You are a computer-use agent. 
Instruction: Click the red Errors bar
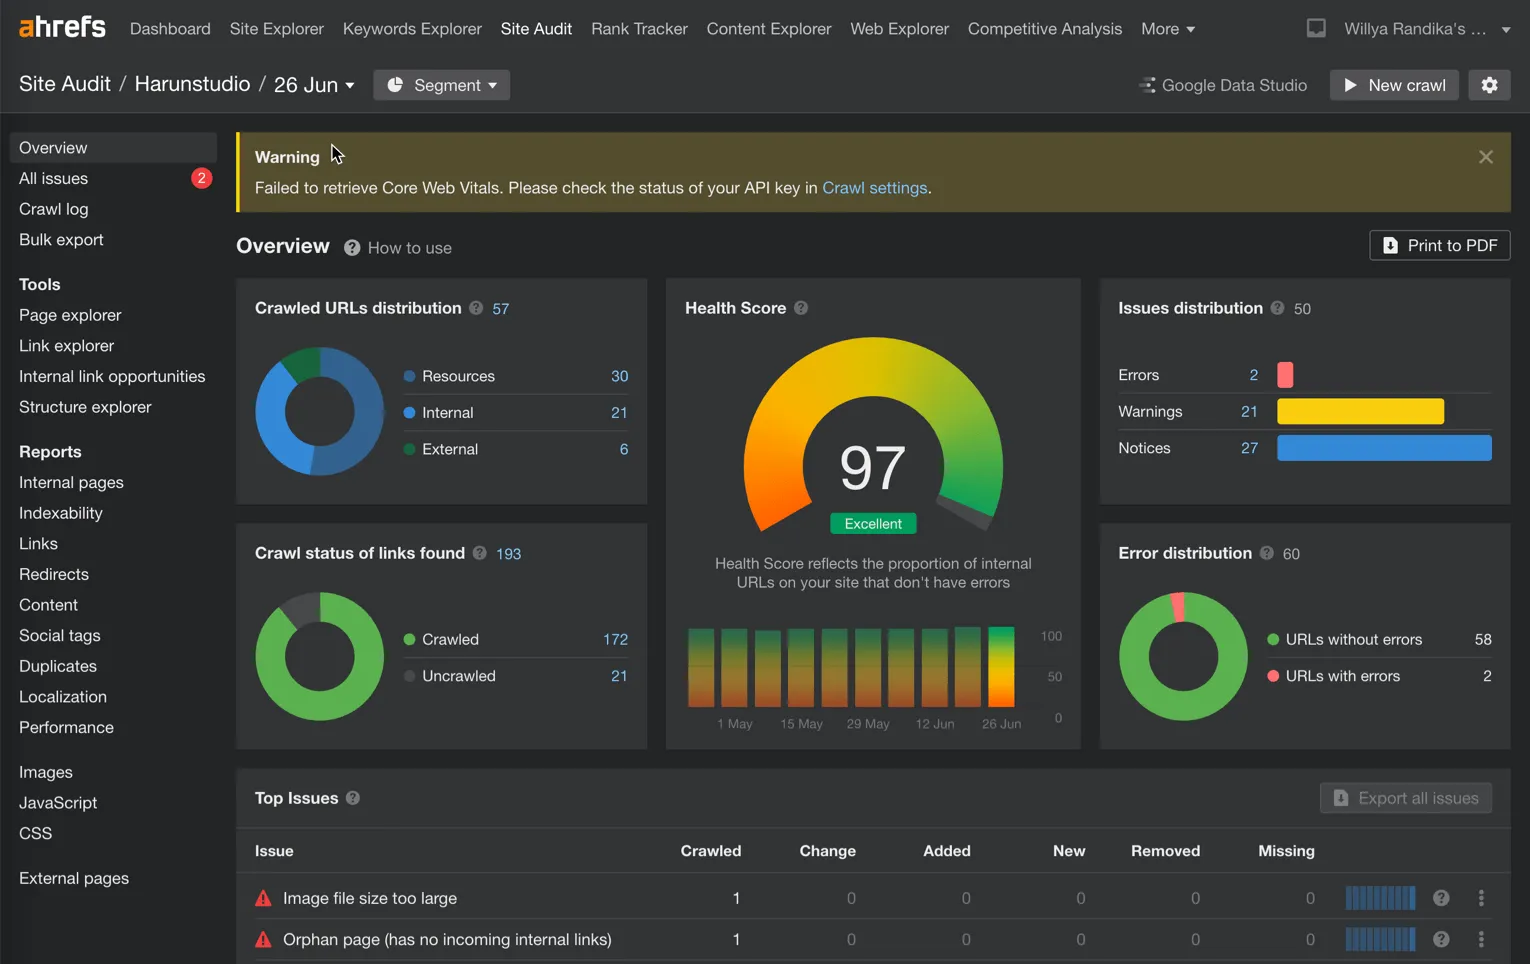(1285, 375)
